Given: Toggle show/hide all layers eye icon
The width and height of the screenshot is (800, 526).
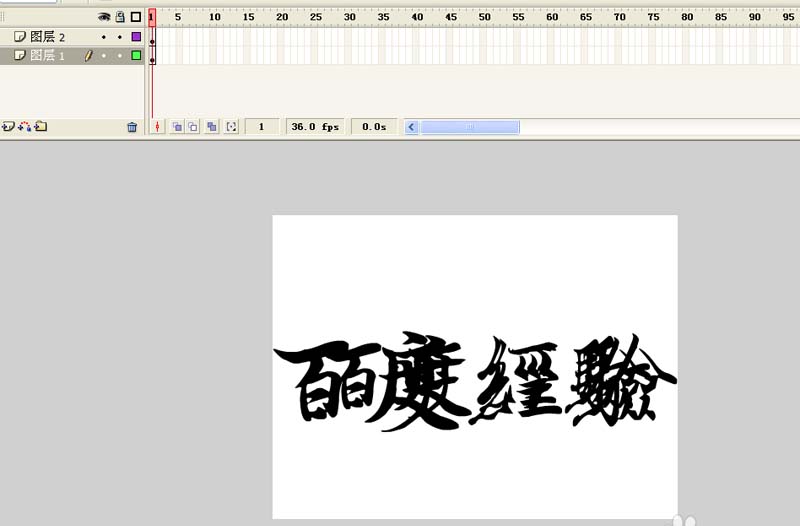Looking at the screenshot, I should (104, 17).
